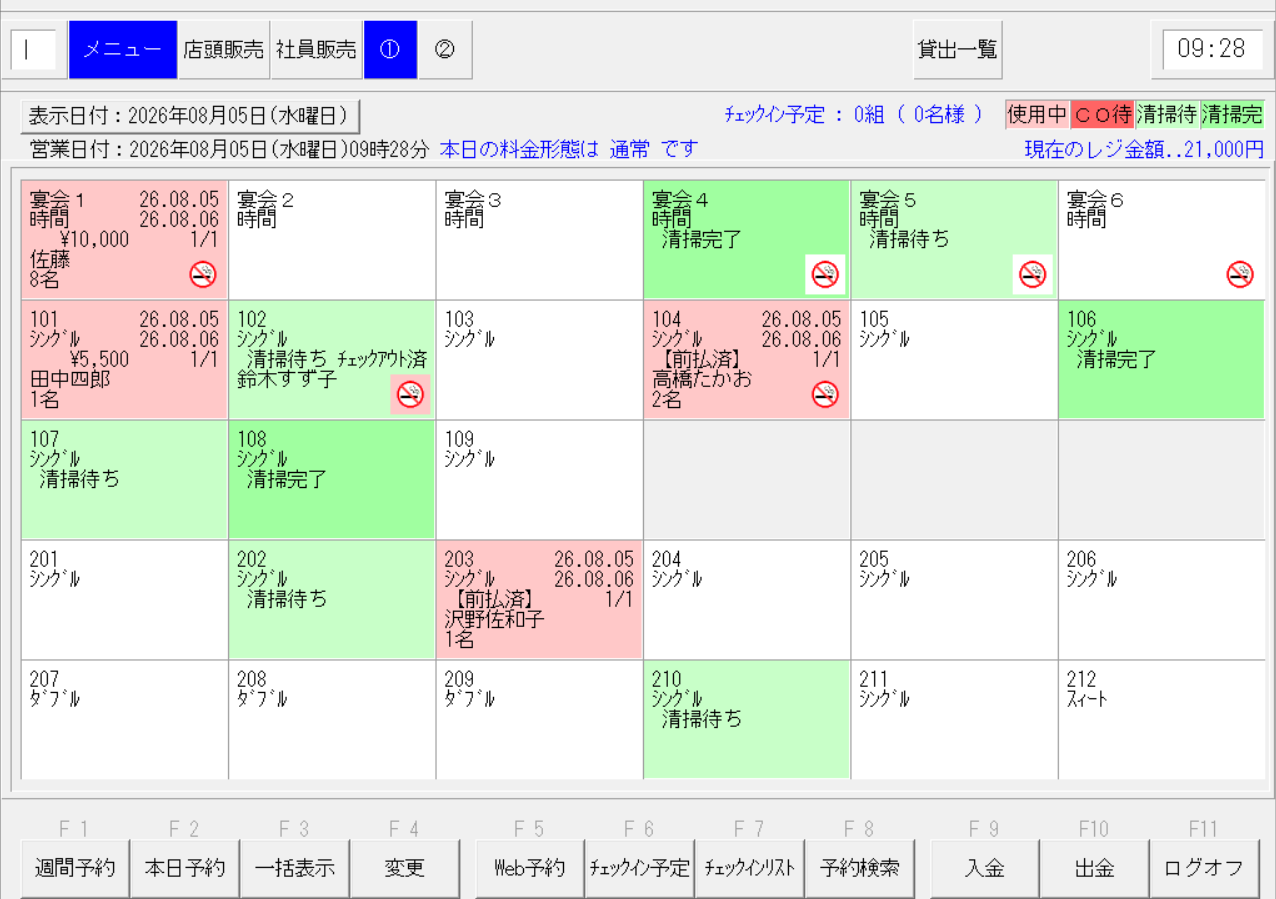Click 一括表示 (F3) button
This screenshot has width=1276, height=899.
point(295,868)
